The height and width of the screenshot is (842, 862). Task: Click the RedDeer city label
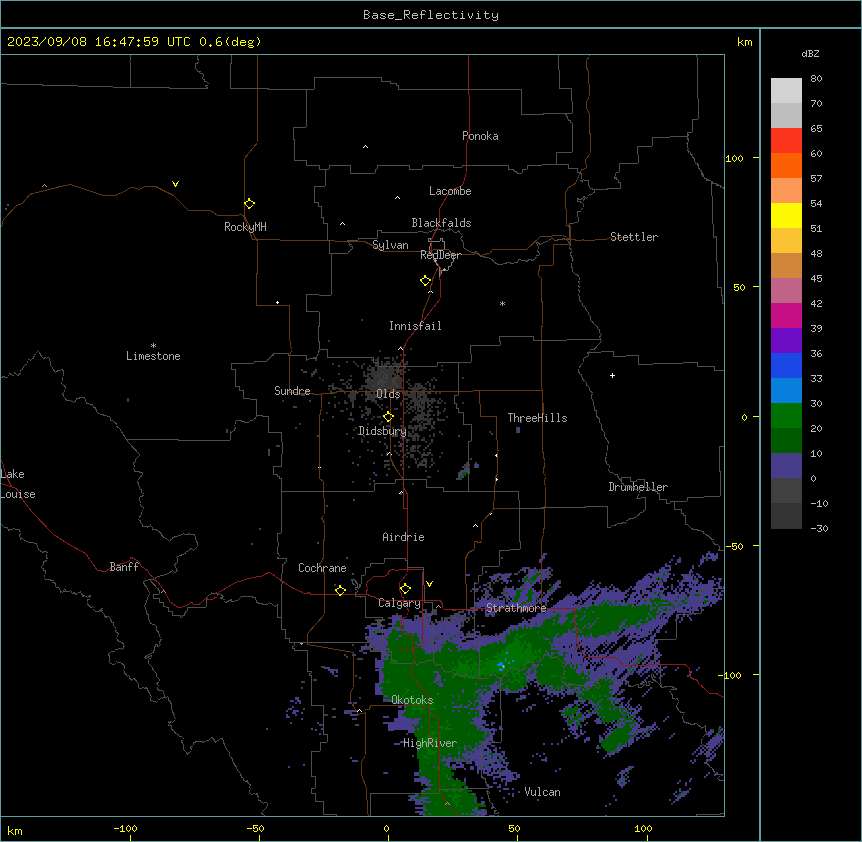440,255
